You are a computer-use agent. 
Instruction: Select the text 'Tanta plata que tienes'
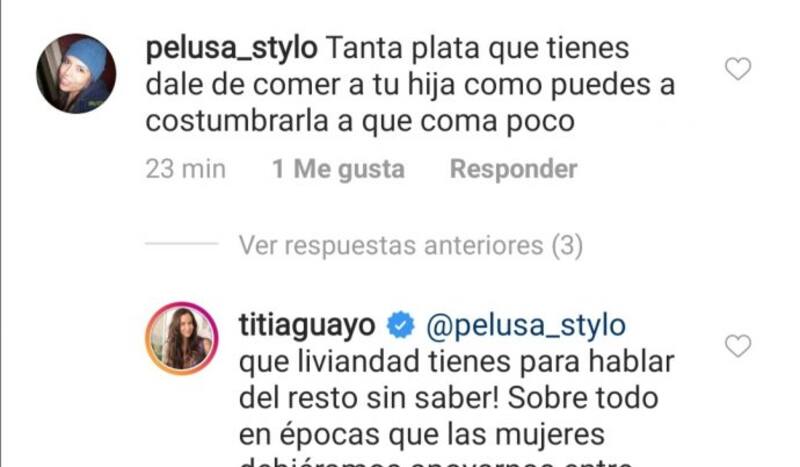tap(478, 48)
